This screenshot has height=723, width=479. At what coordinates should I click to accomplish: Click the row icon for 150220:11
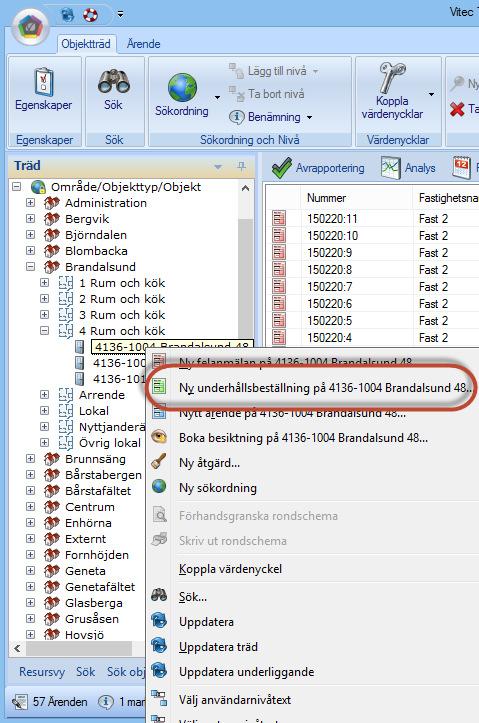click(279, 219)
